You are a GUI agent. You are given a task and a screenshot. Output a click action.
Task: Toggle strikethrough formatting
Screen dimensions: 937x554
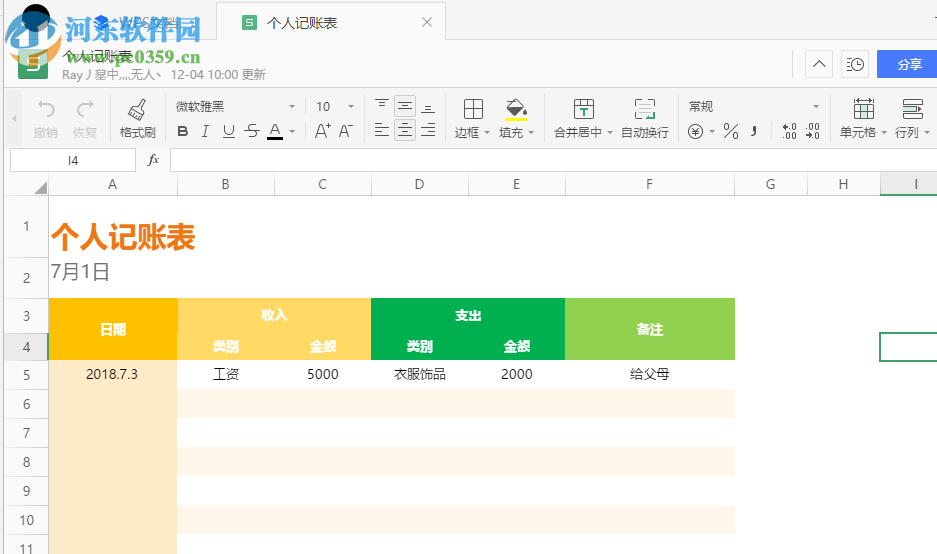252,131
